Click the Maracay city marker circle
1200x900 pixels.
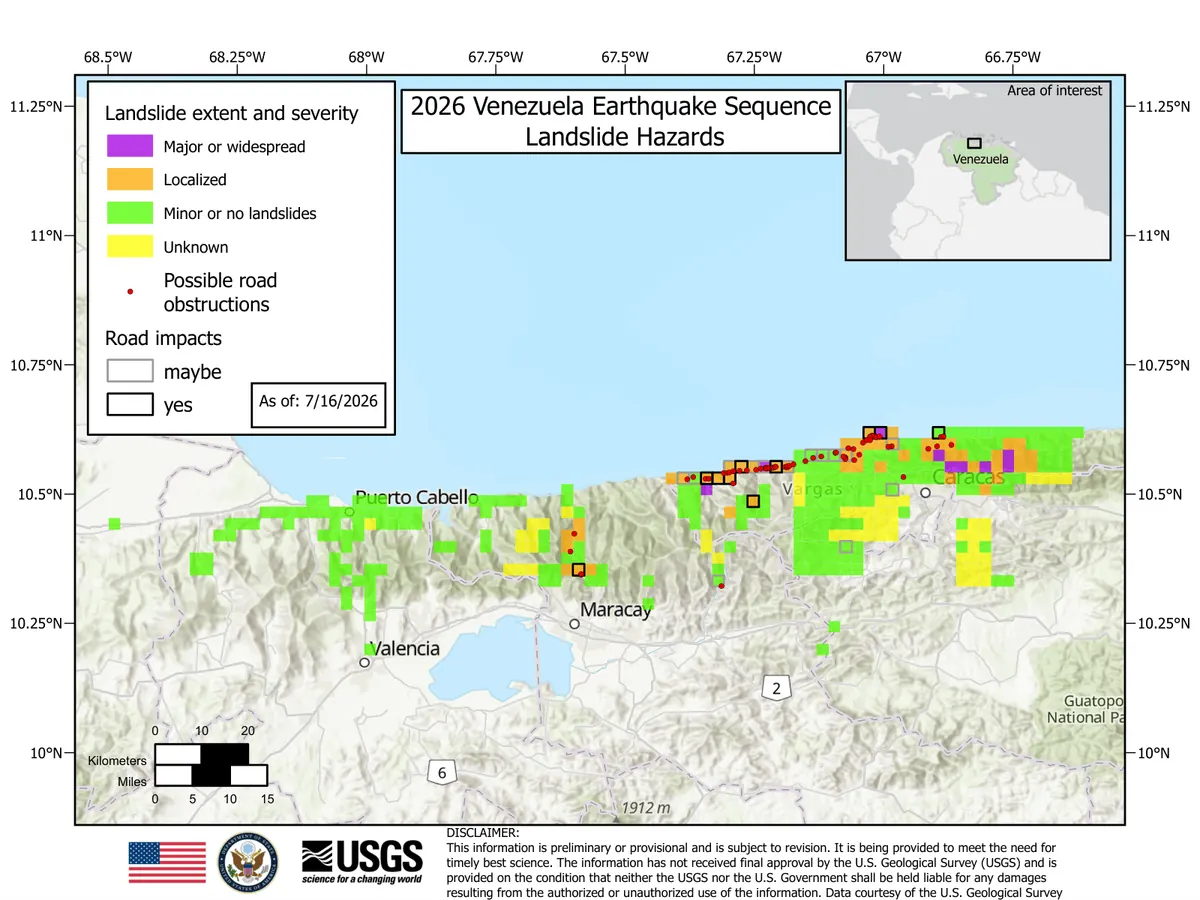(x=574, y=624)
